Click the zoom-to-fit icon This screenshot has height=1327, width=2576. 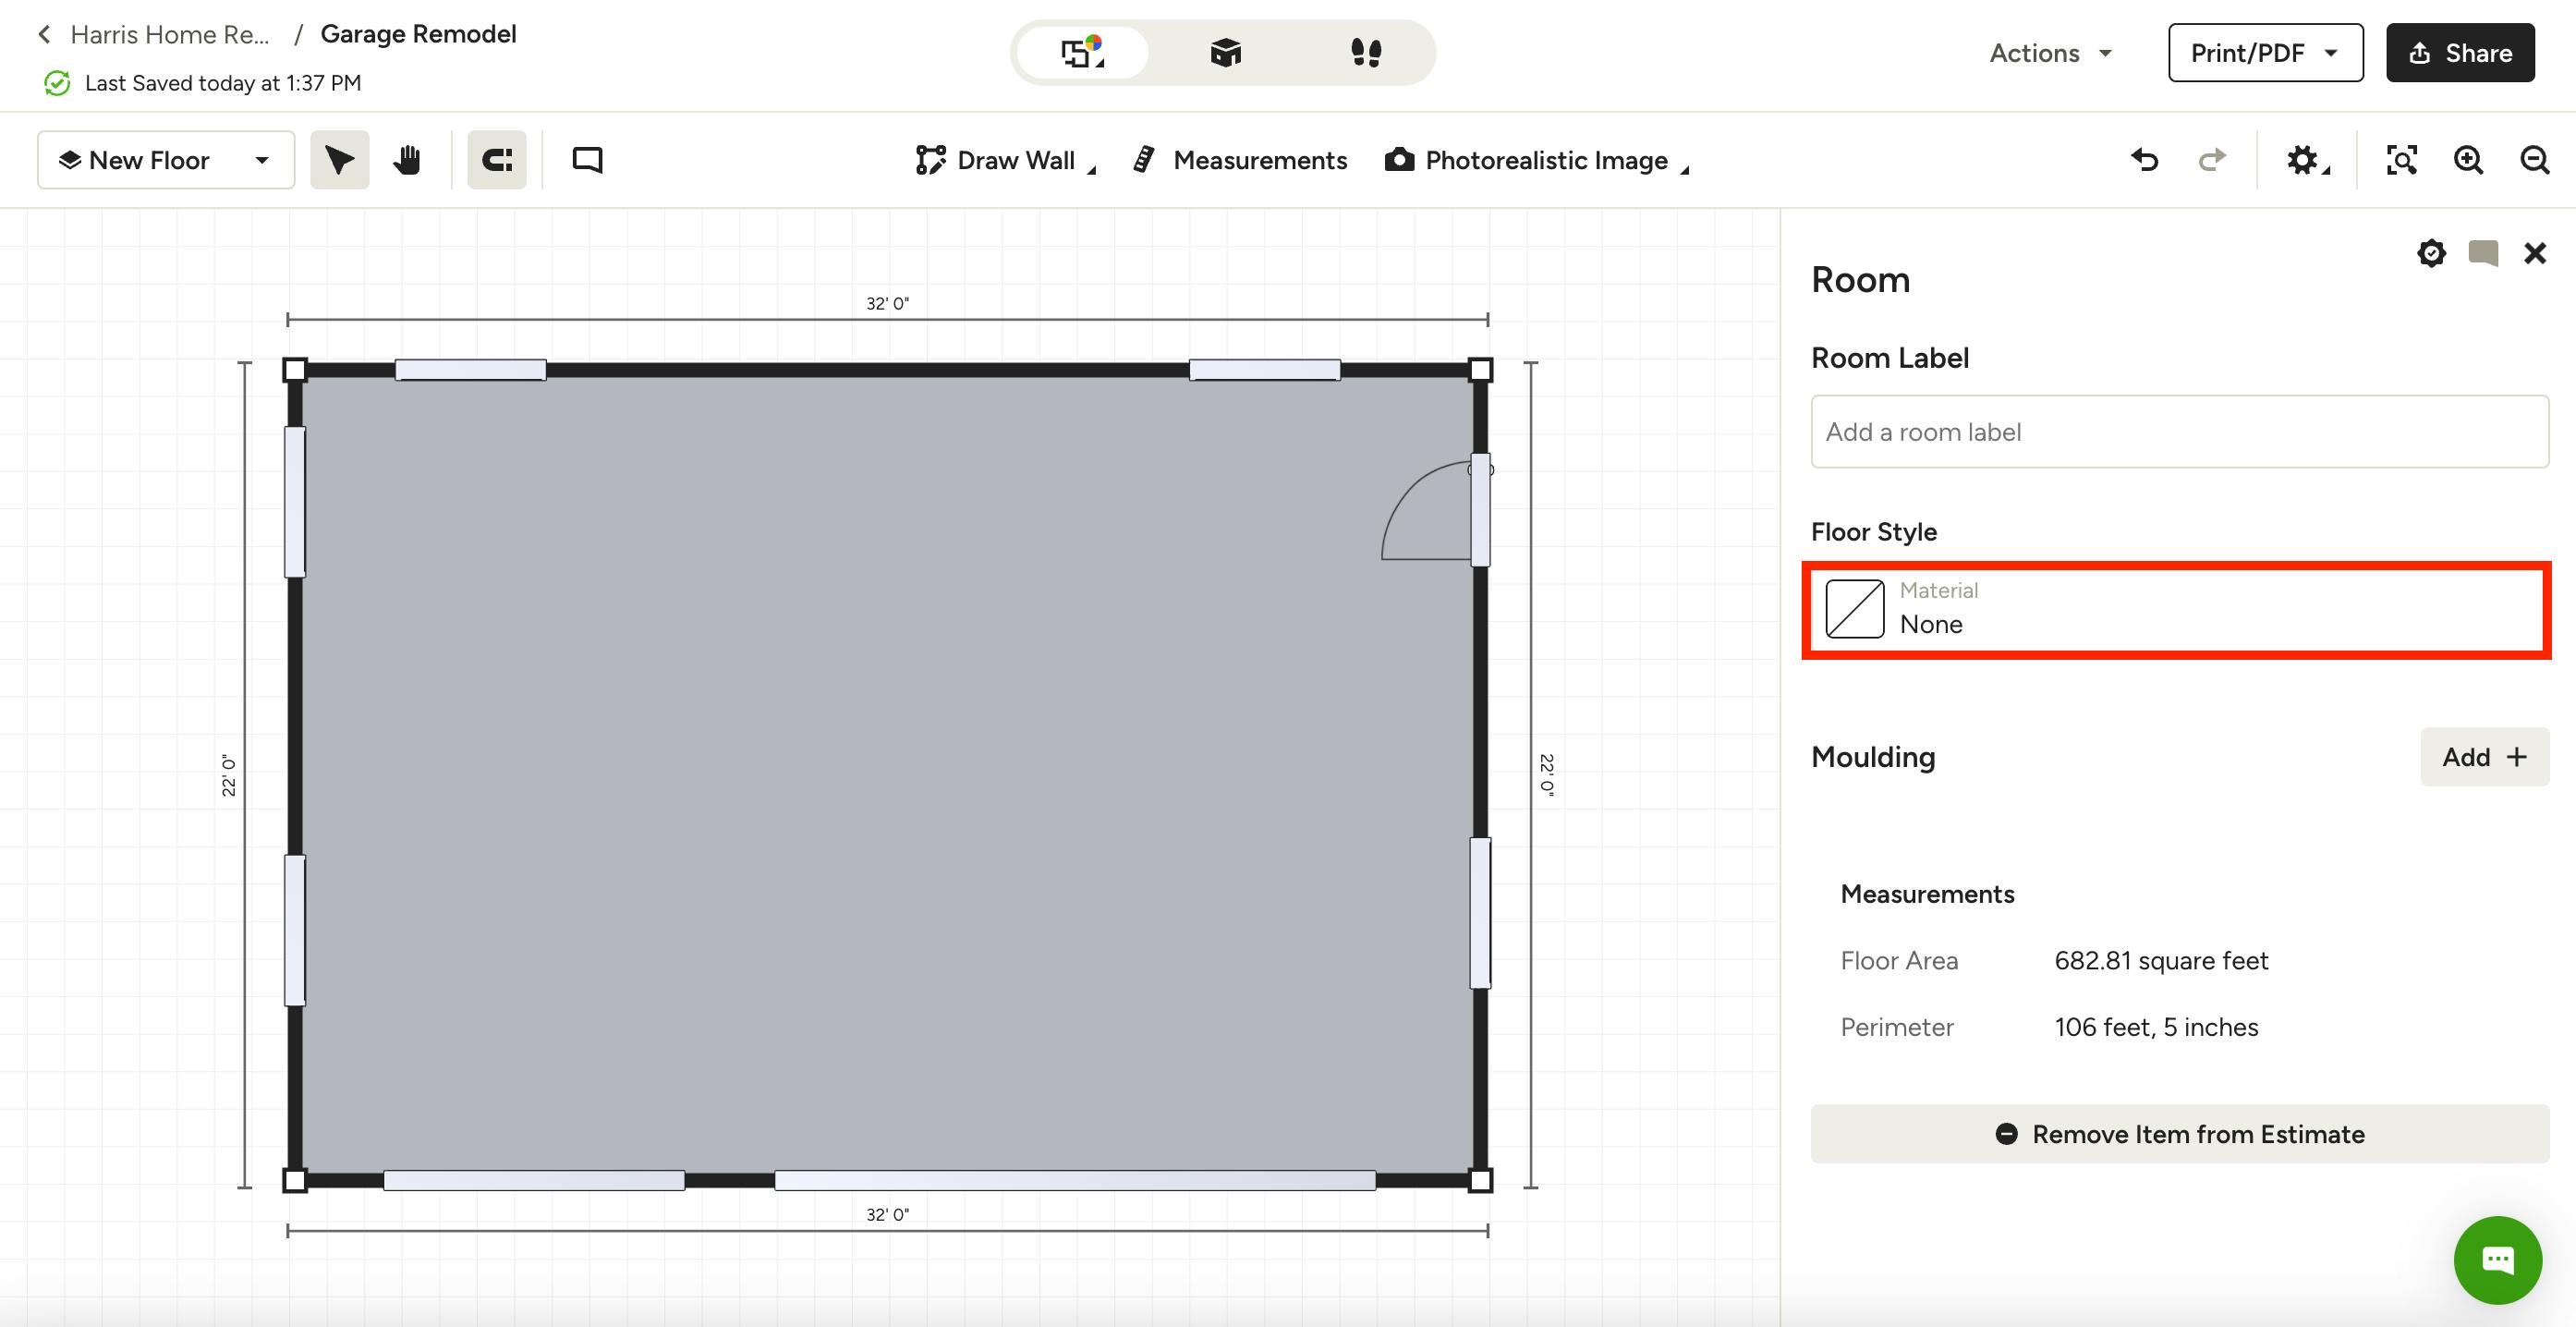point(2401,160)
